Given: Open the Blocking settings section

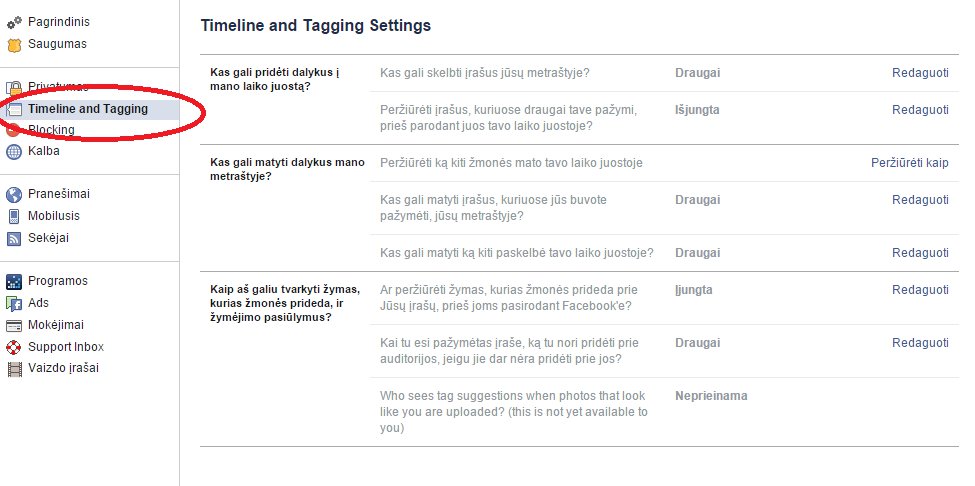Looking at the screenshot, I should pyautogui.click(x=51, y=129).
